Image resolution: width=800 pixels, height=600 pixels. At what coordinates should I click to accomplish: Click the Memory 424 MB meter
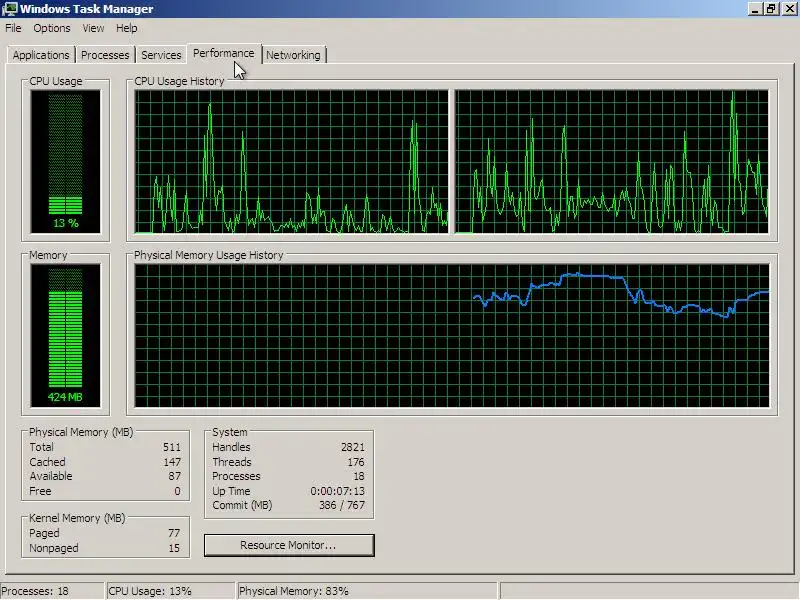pyautogui.click(x=65, y=336)
